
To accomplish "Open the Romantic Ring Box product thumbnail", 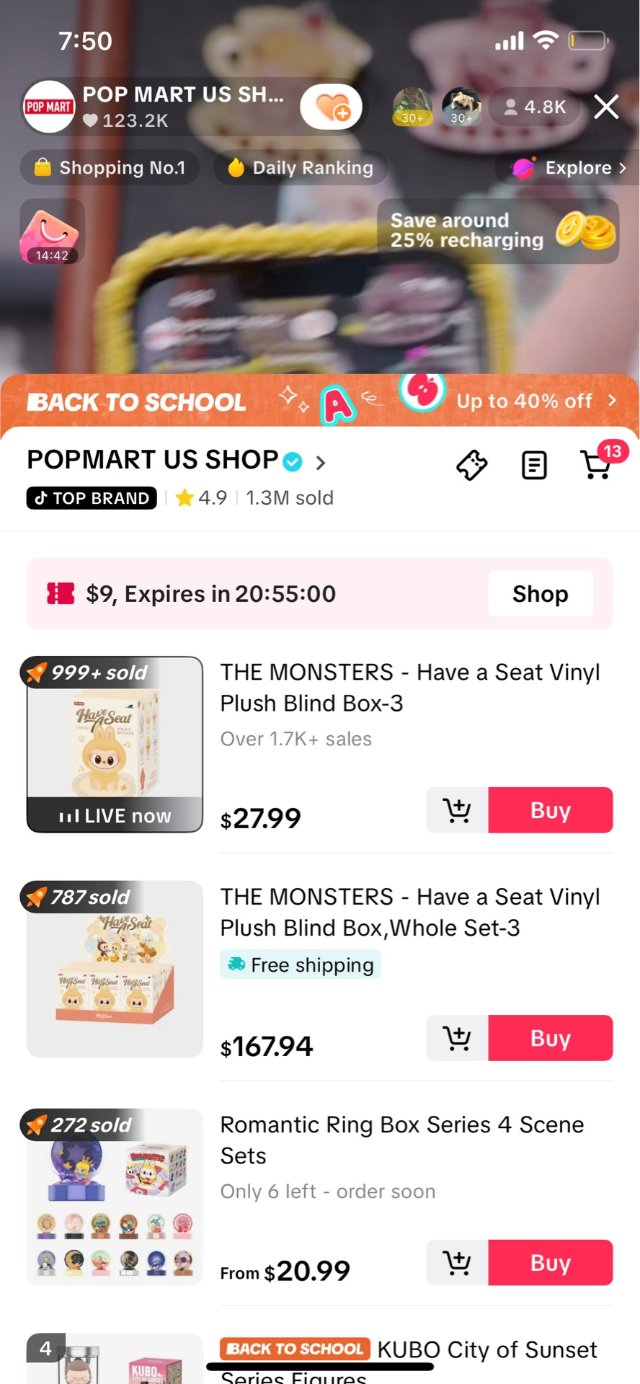I will click(115, 1196).
